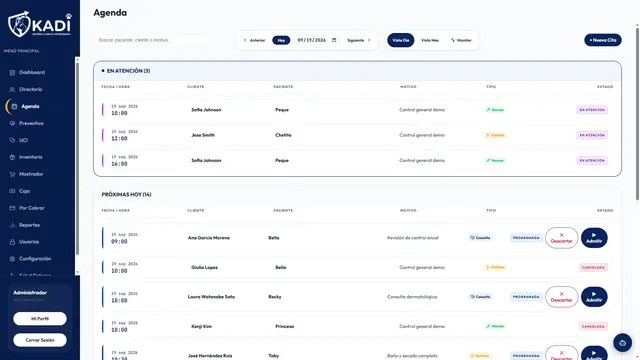Click sidebar scroll down arrow
This screenshot has width=640, height=360.
(77, 272)
